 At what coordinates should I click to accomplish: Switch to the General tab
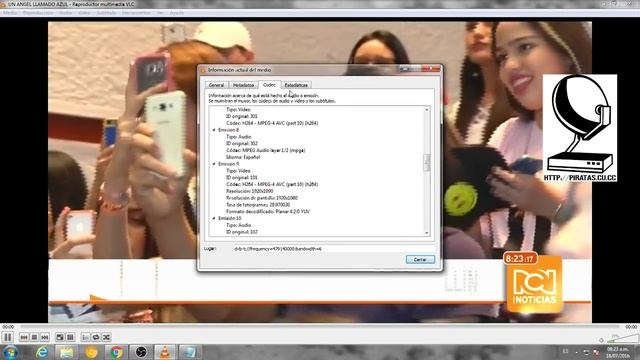coord(216,85)
